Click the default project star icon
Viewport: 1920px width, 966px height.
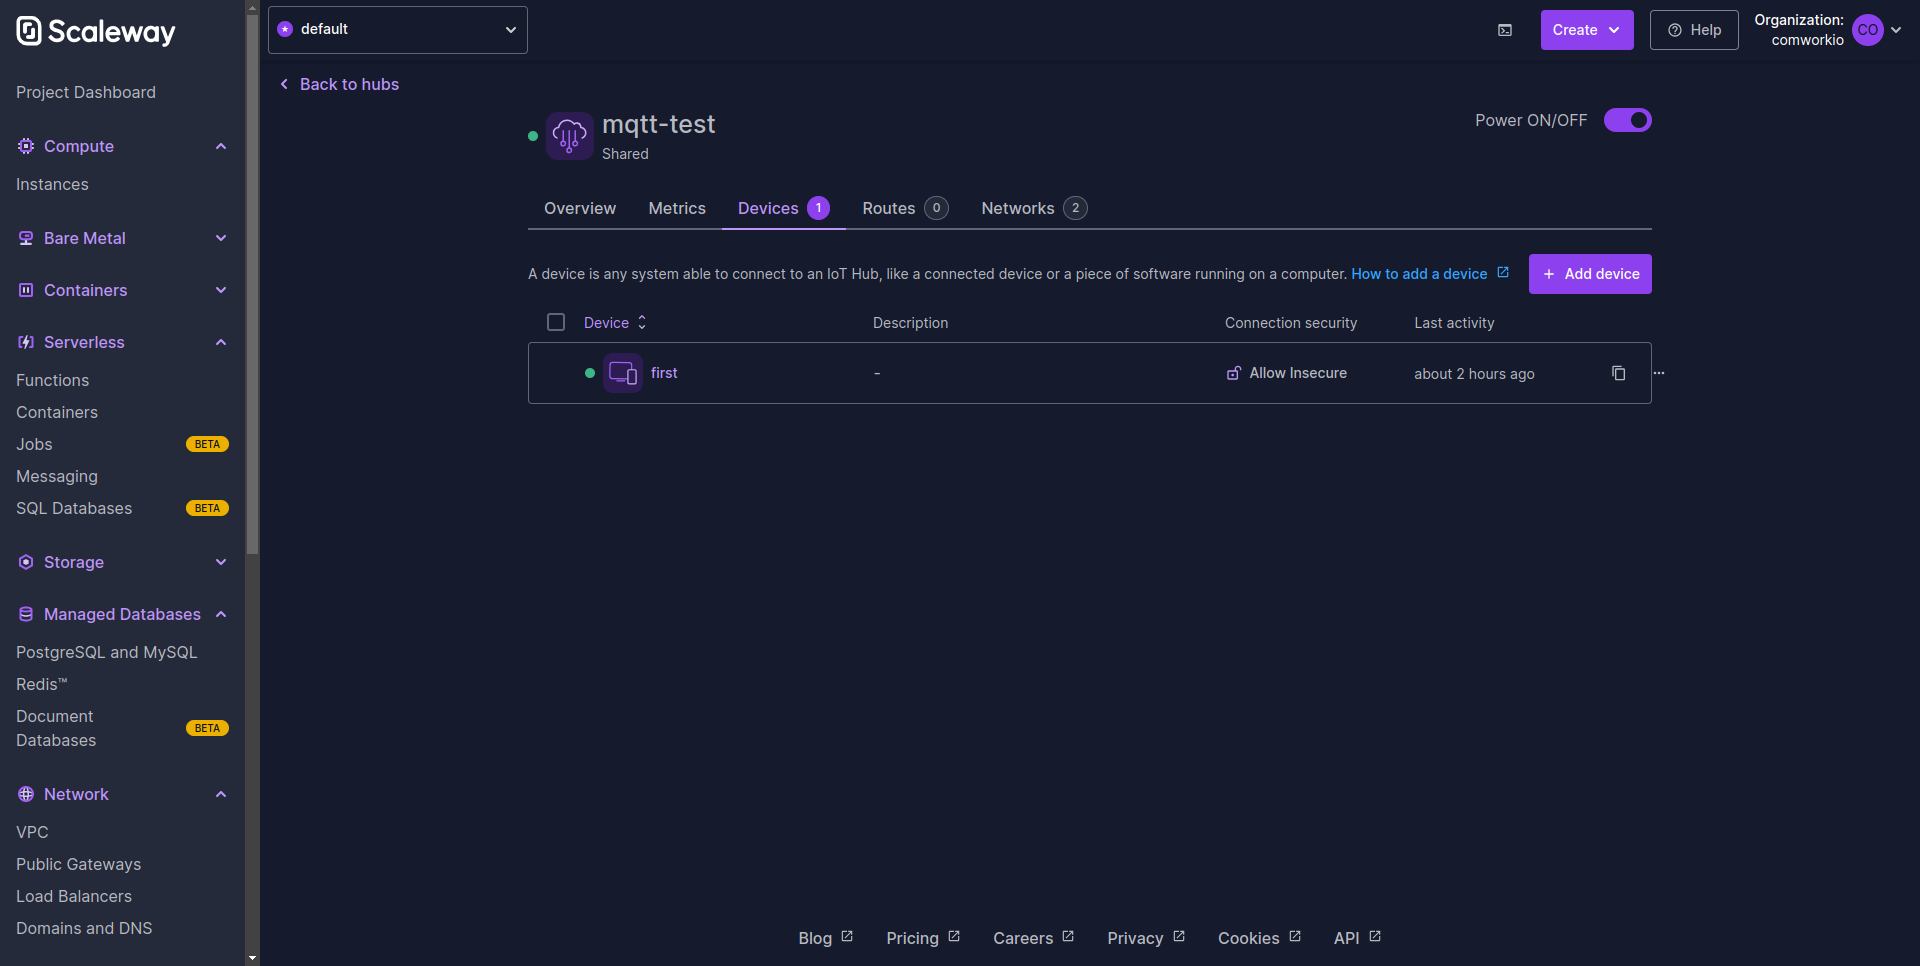point(285,29)
